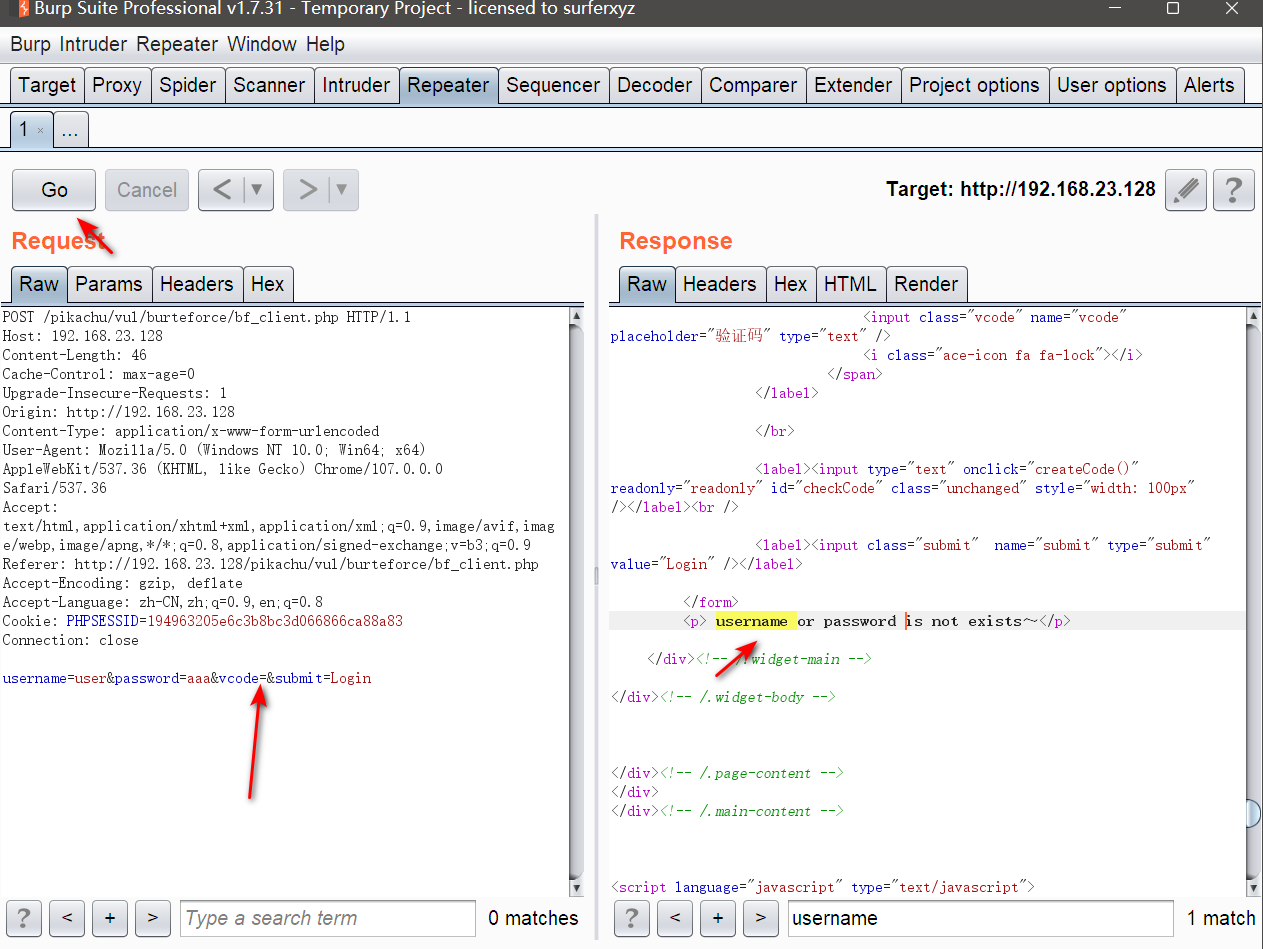Image resolution: width=1263 pixels, height=949 pixels.
Task: Switch to the Intruder tab
Action: [356, 85]
